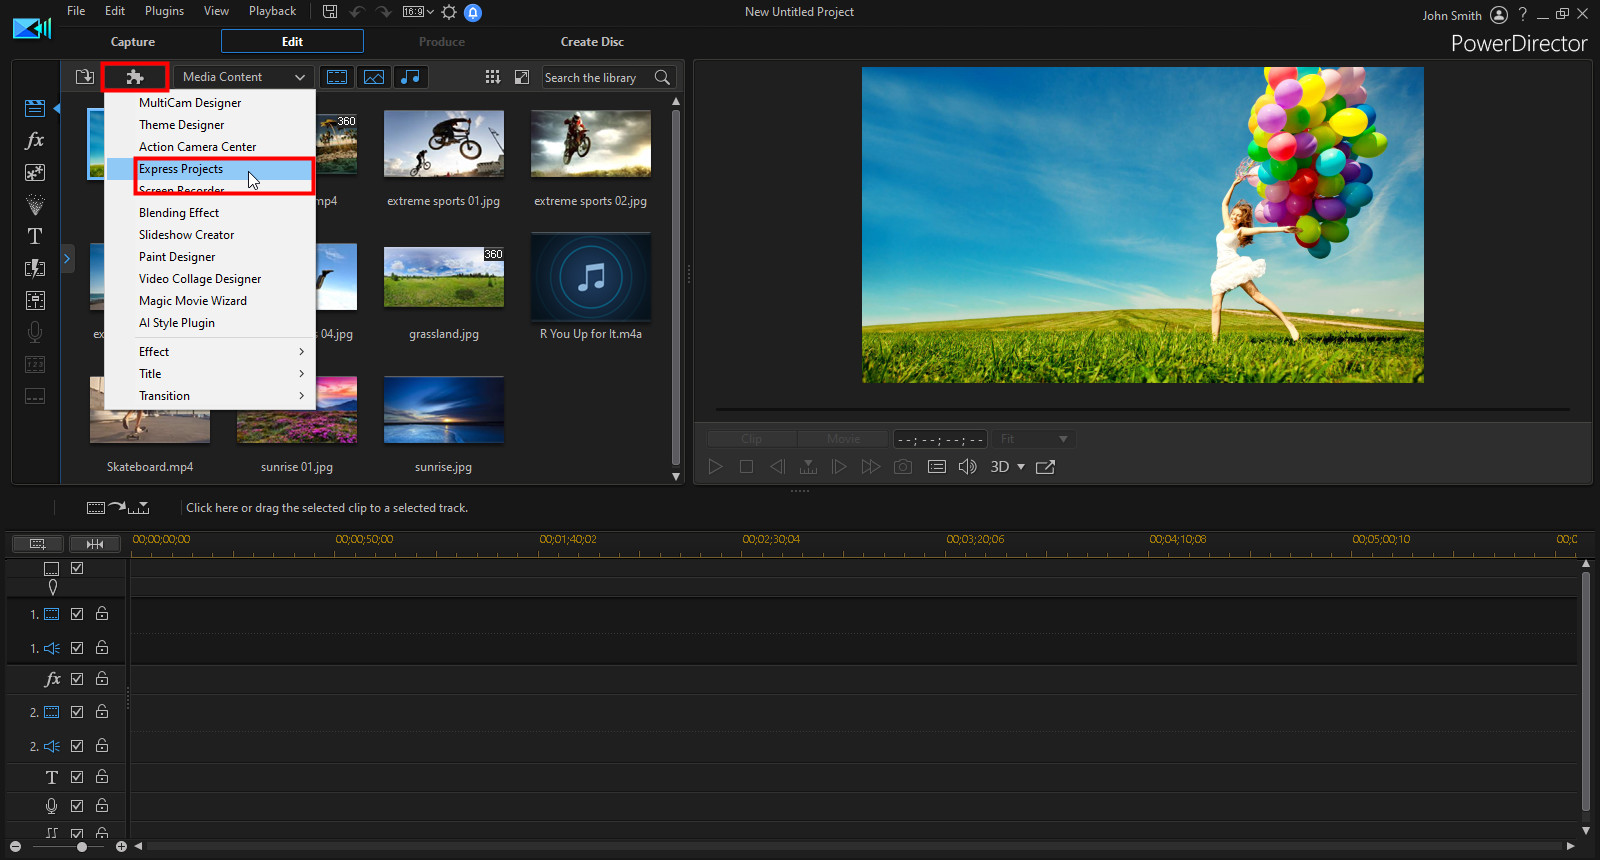This screenshot has width=1600, height=860.
Task: Click the snapshot camera icon
Action: click(903, 467)
